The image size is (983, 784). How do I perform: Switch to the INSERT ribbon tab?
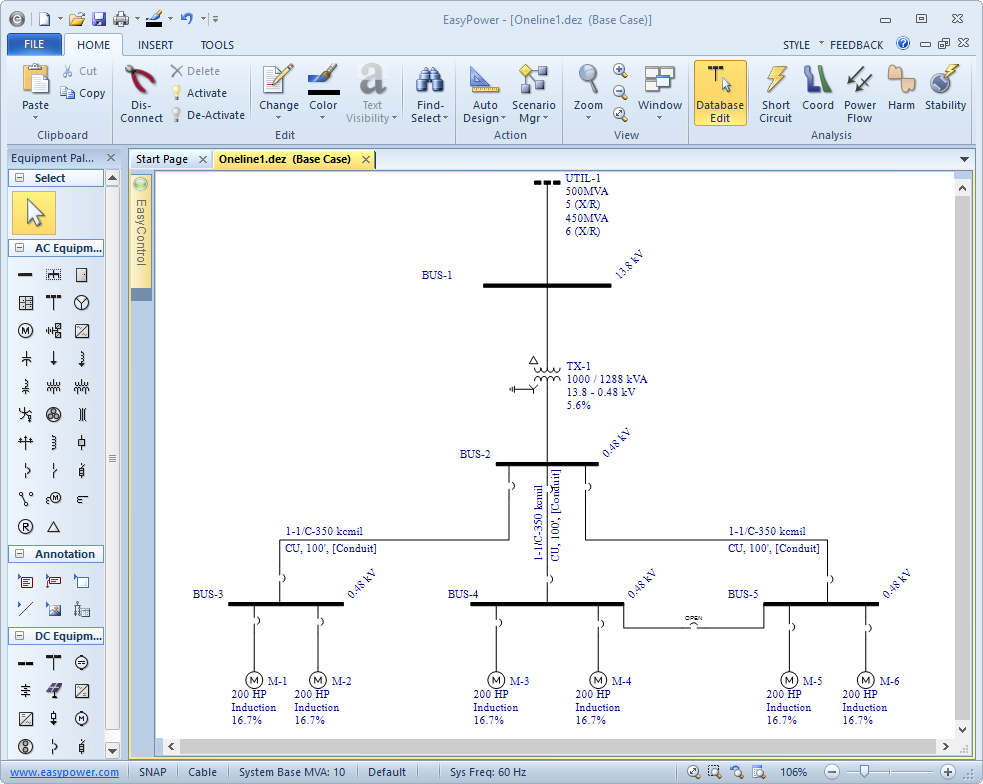coord(155,45)
